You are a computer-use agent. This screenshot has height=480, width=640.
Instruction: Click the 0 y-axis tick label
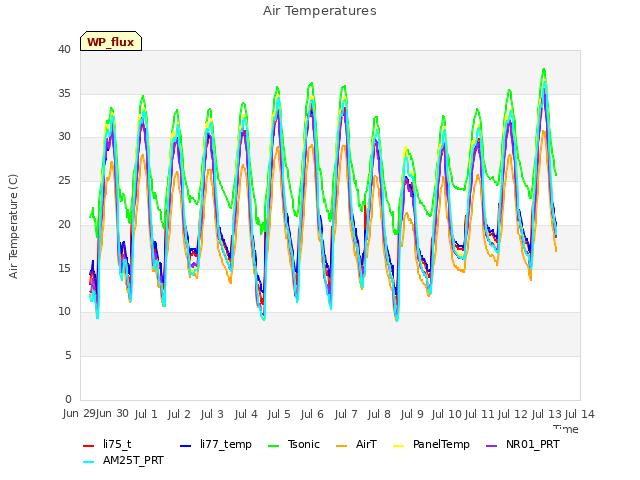[x=68, y=399]
